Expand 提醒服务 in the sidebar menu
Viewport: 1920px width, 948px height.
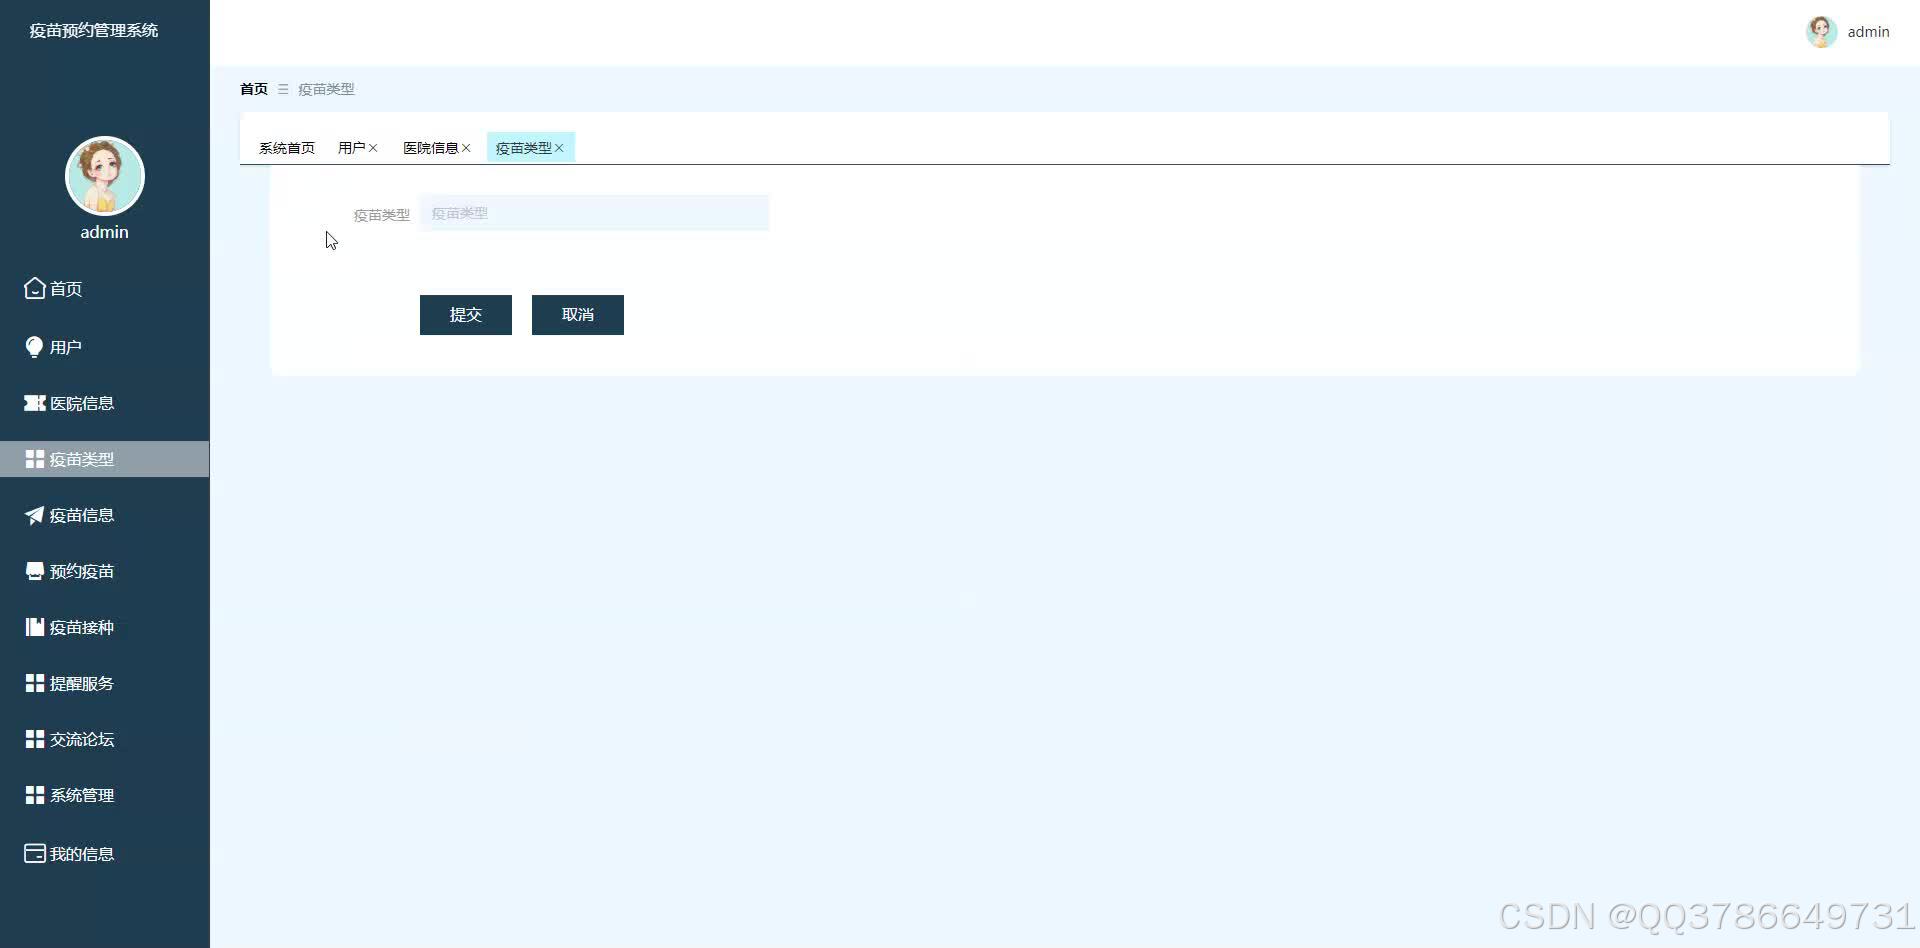coord(105,683)
